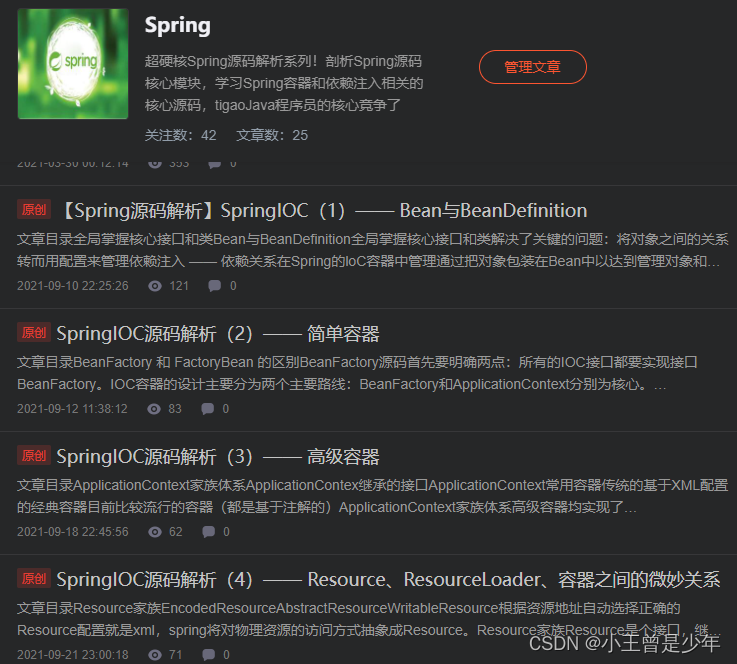This screenshot has height=664, width=737.
Task: Click the eye view icon showing 71
Action: (x=155, y=655)
